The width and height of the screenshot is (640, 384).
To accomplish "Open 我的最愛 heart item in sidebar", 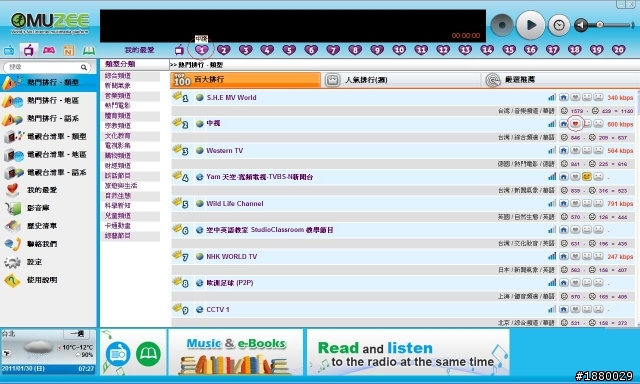I will coord(48,190).
